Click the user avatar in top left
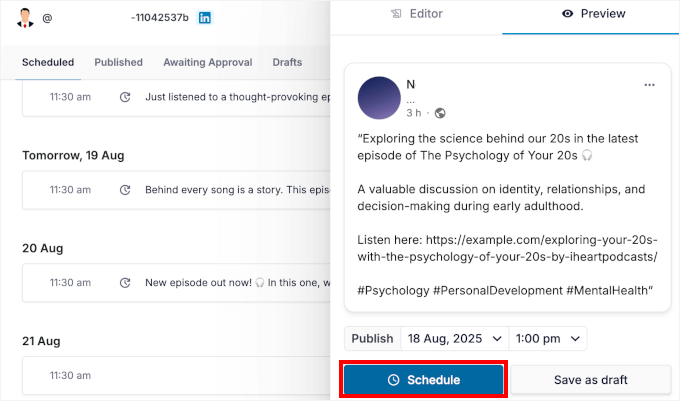 click(x=27, y=18)
